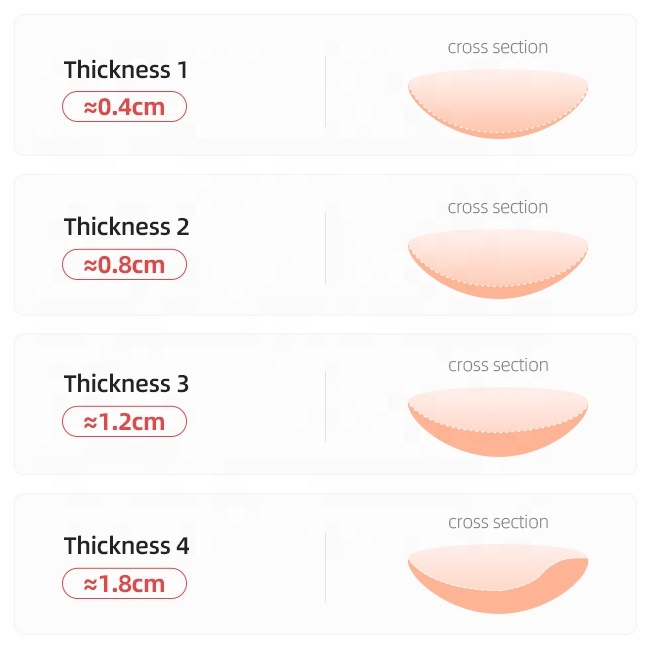Click the vertical divider in Thickness 2 card
650x650 pixels.
tap(325, 249)
